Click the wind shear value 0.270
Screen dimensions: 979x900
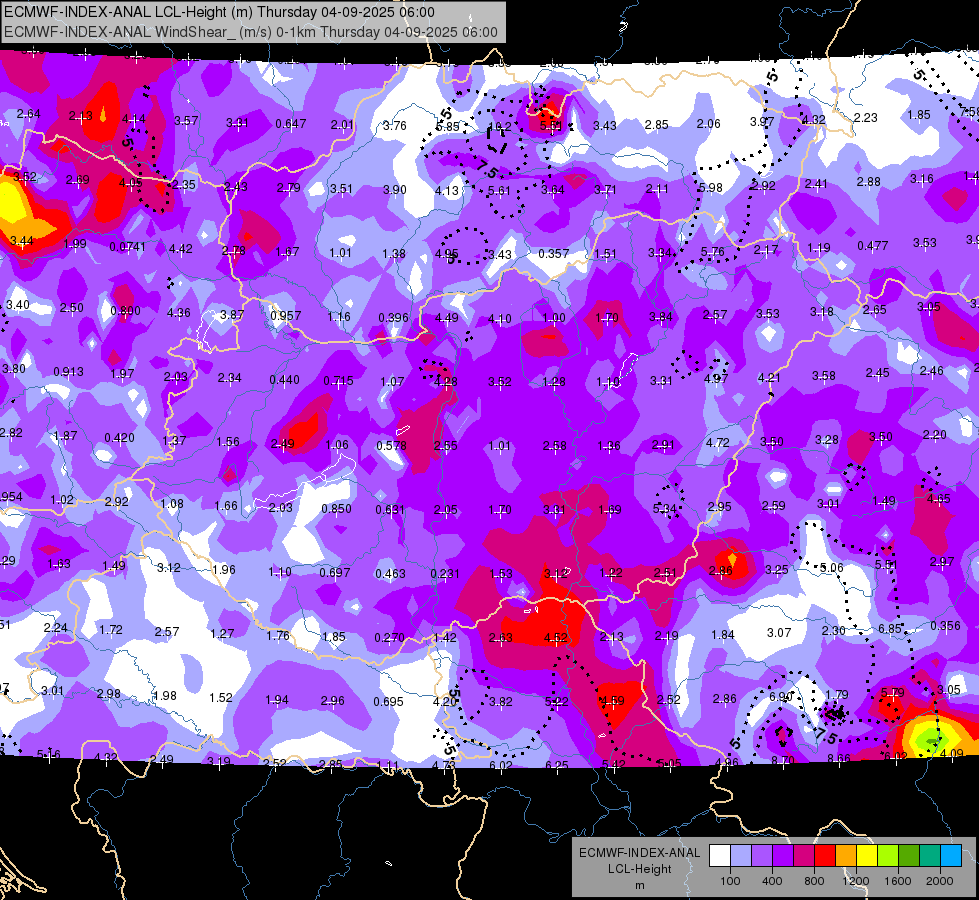pos(389,638)
